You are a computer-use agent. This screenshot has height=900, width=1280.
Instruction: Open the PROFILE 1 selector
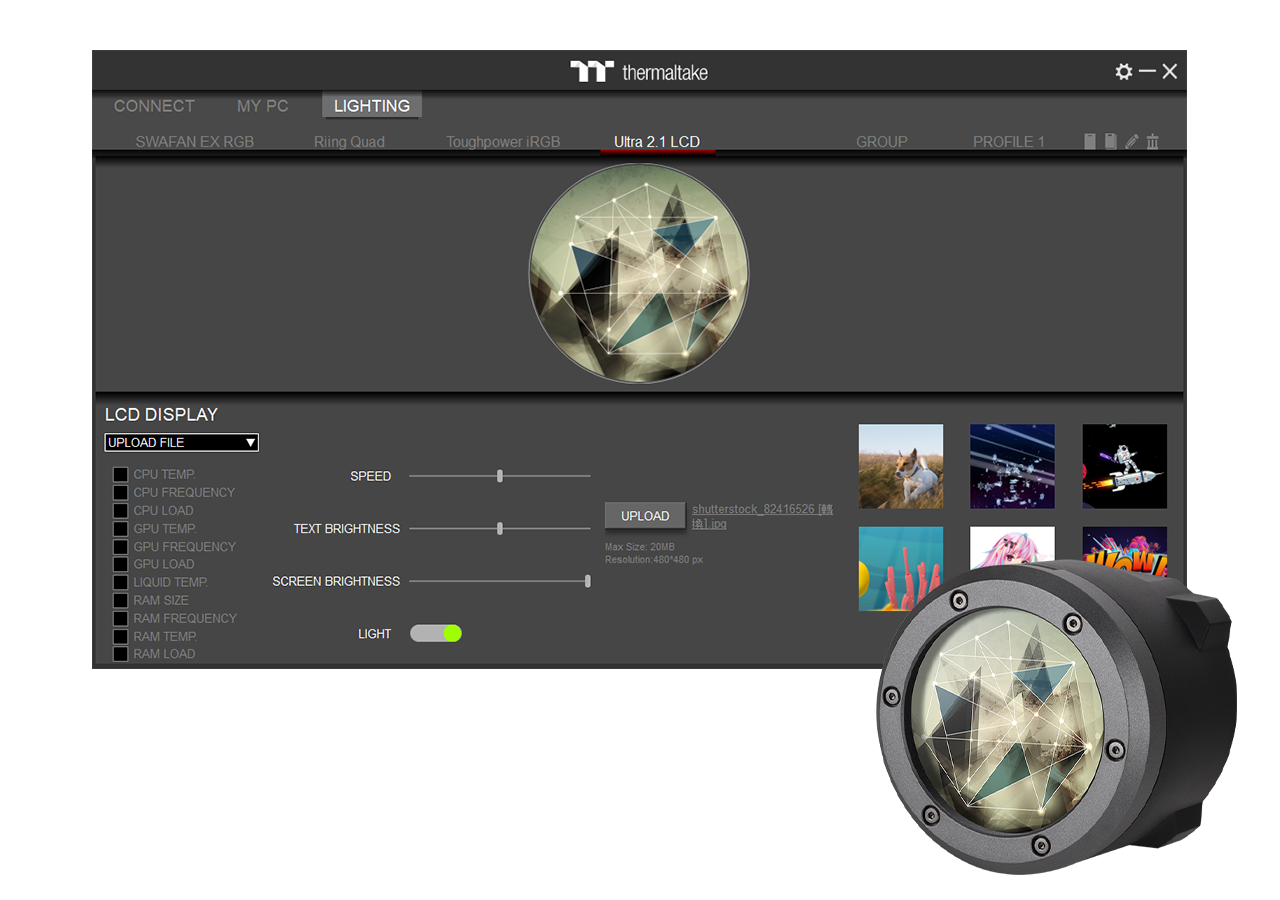tap(1008, 142)
